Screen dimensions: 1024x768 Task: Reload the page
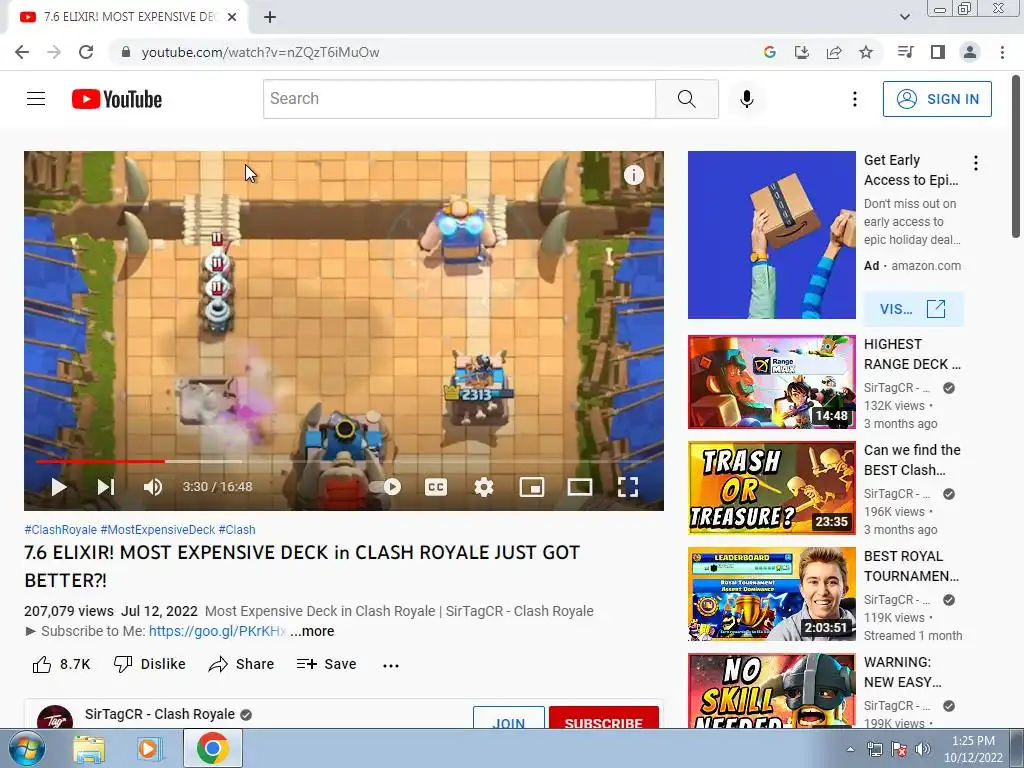86,52
